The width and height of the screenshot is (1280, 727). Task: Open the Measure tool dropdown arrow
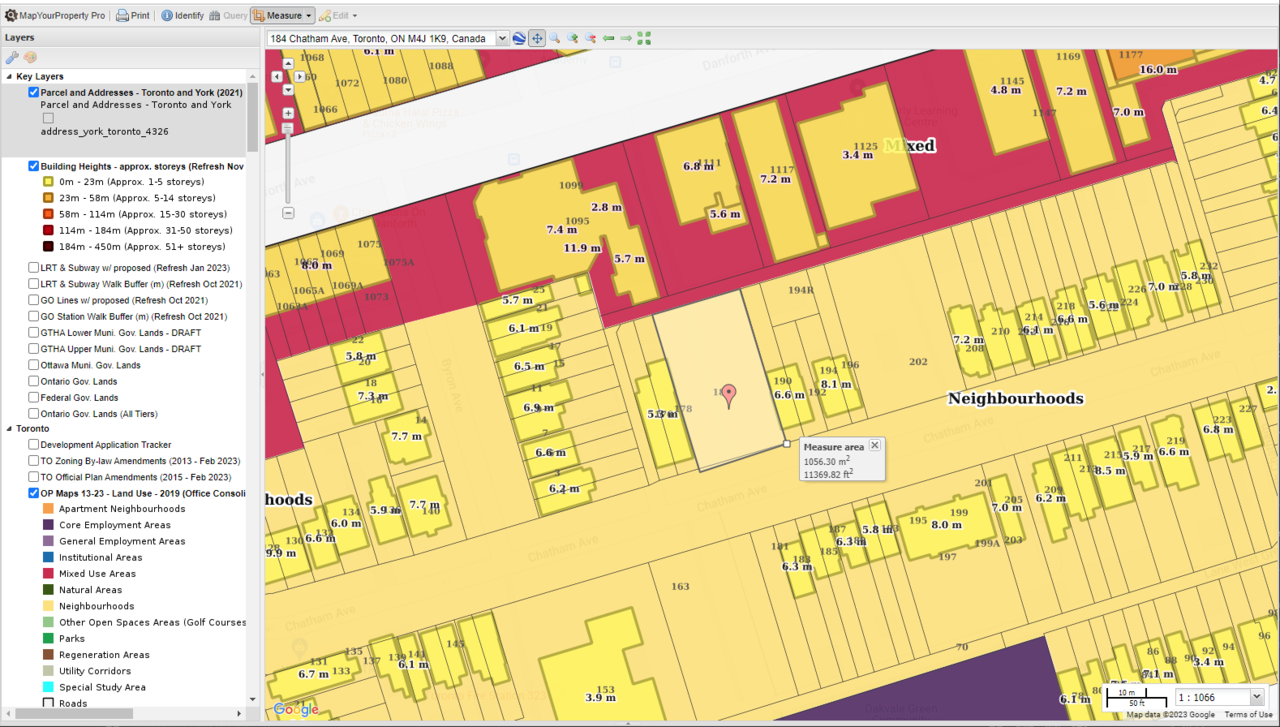tap(309, 16)
